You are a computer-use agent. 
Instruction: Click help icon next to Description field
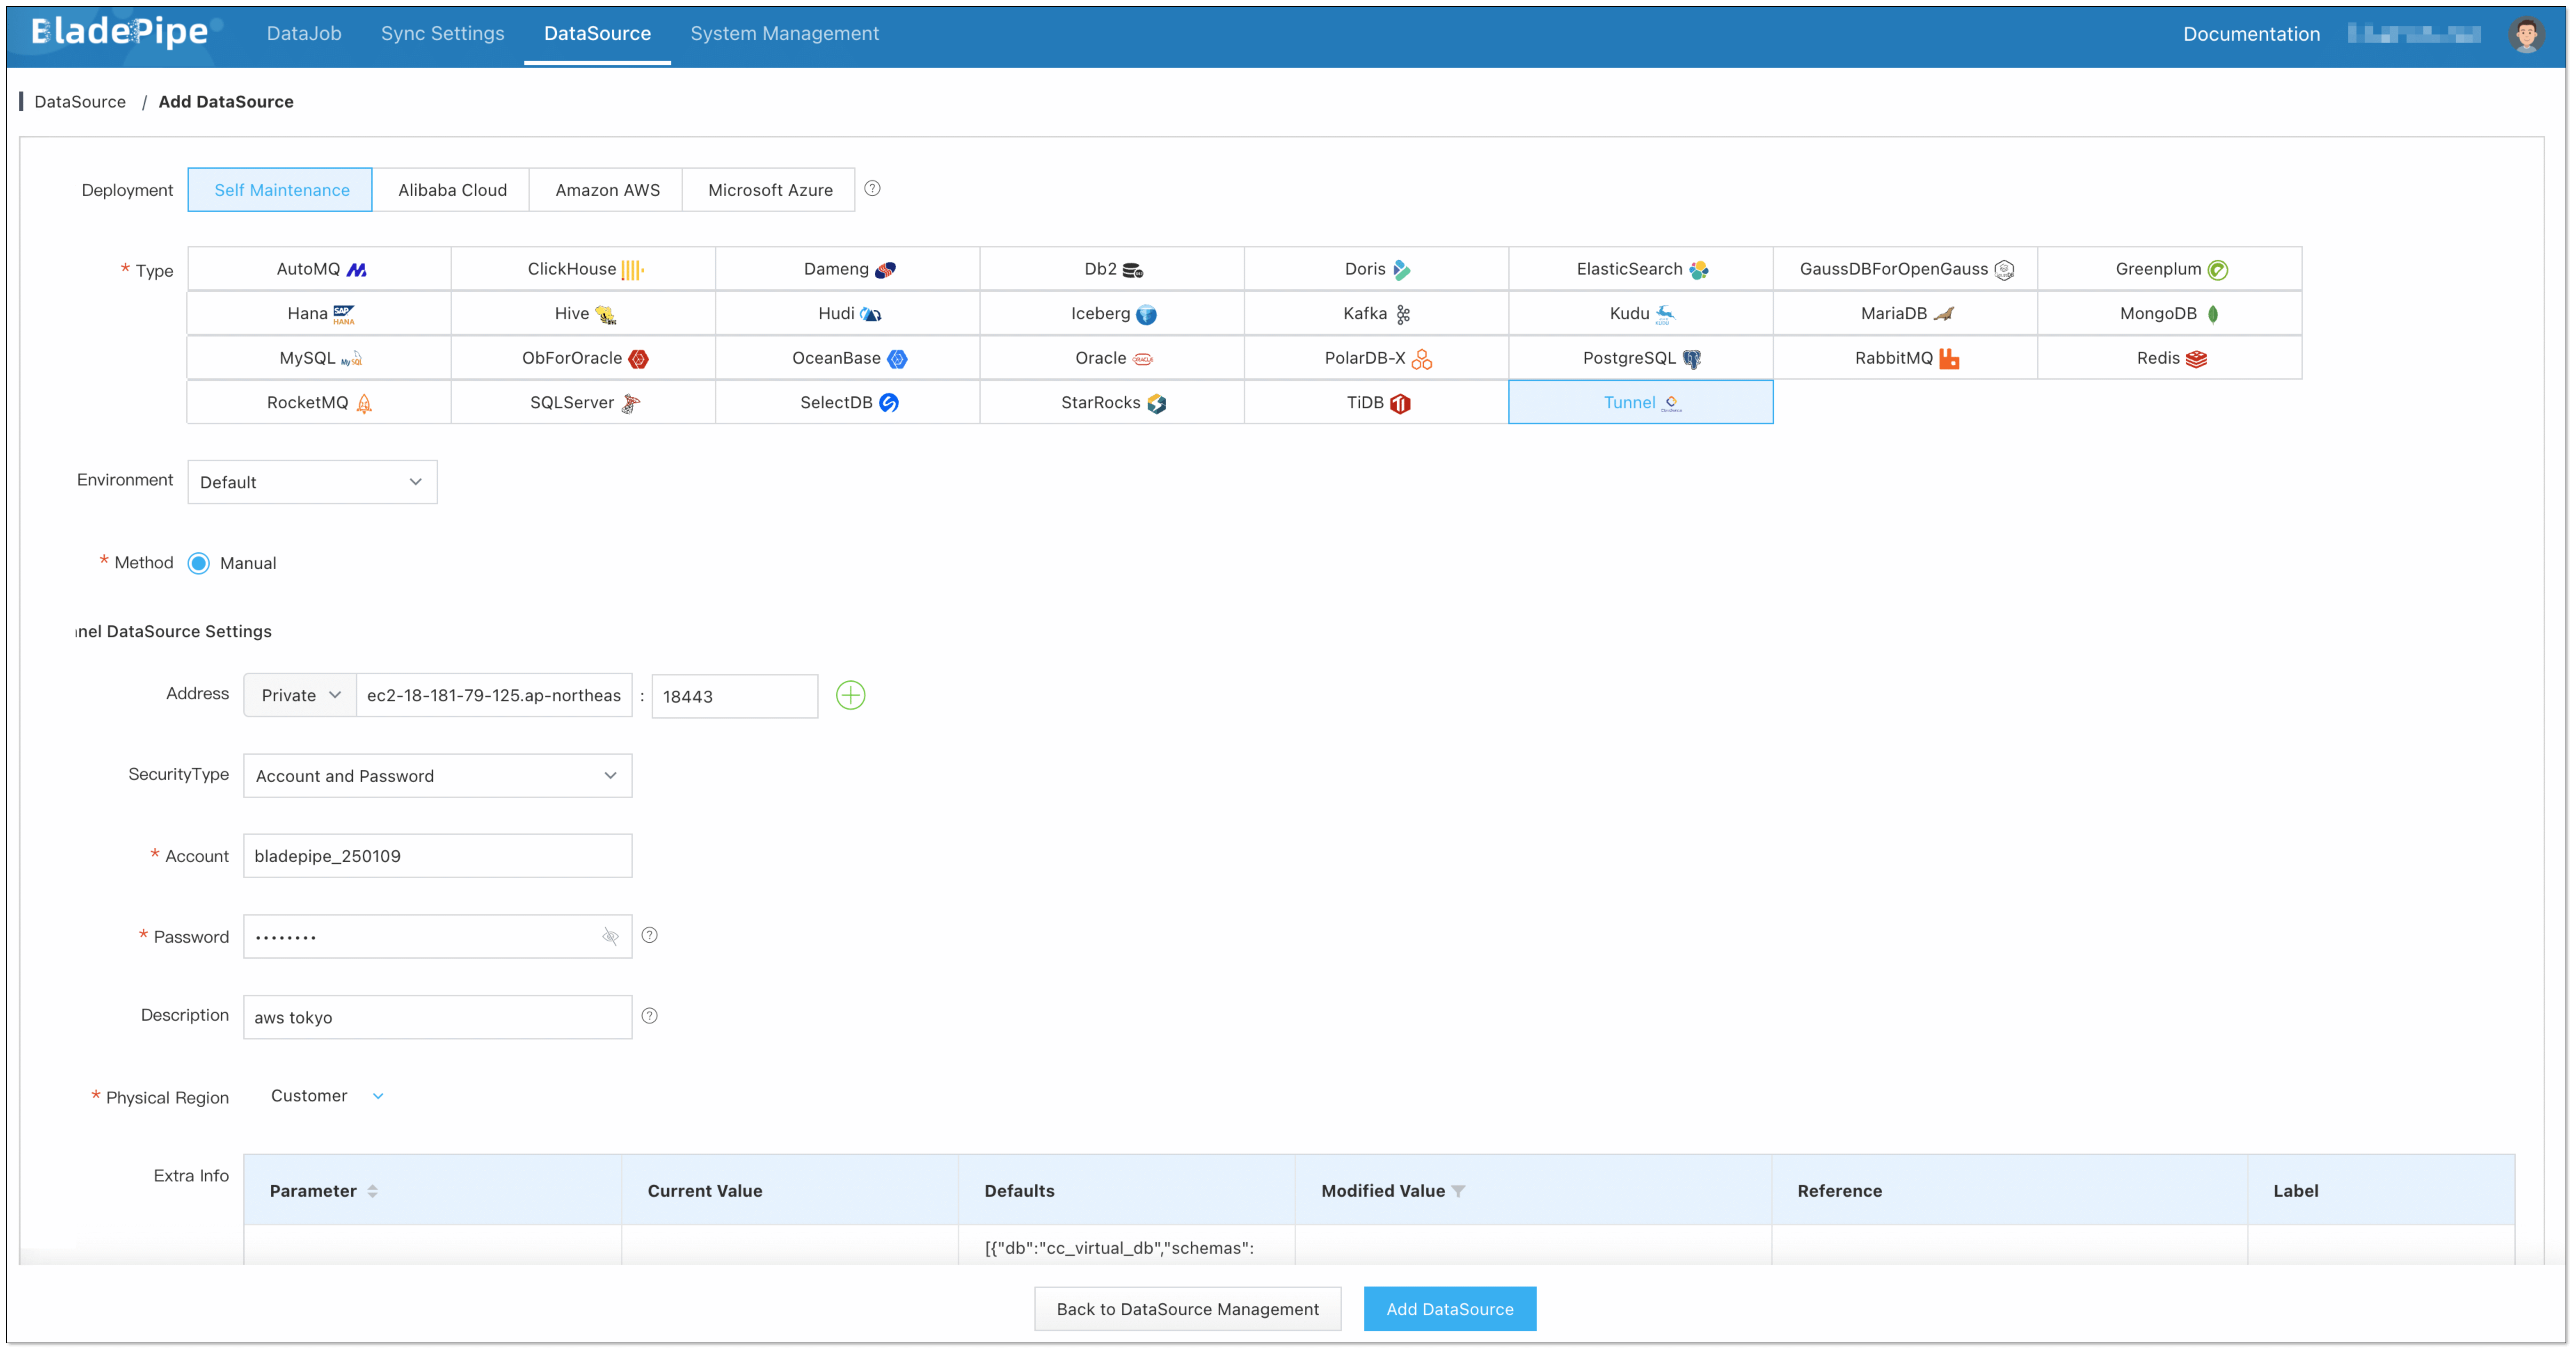649,1016
